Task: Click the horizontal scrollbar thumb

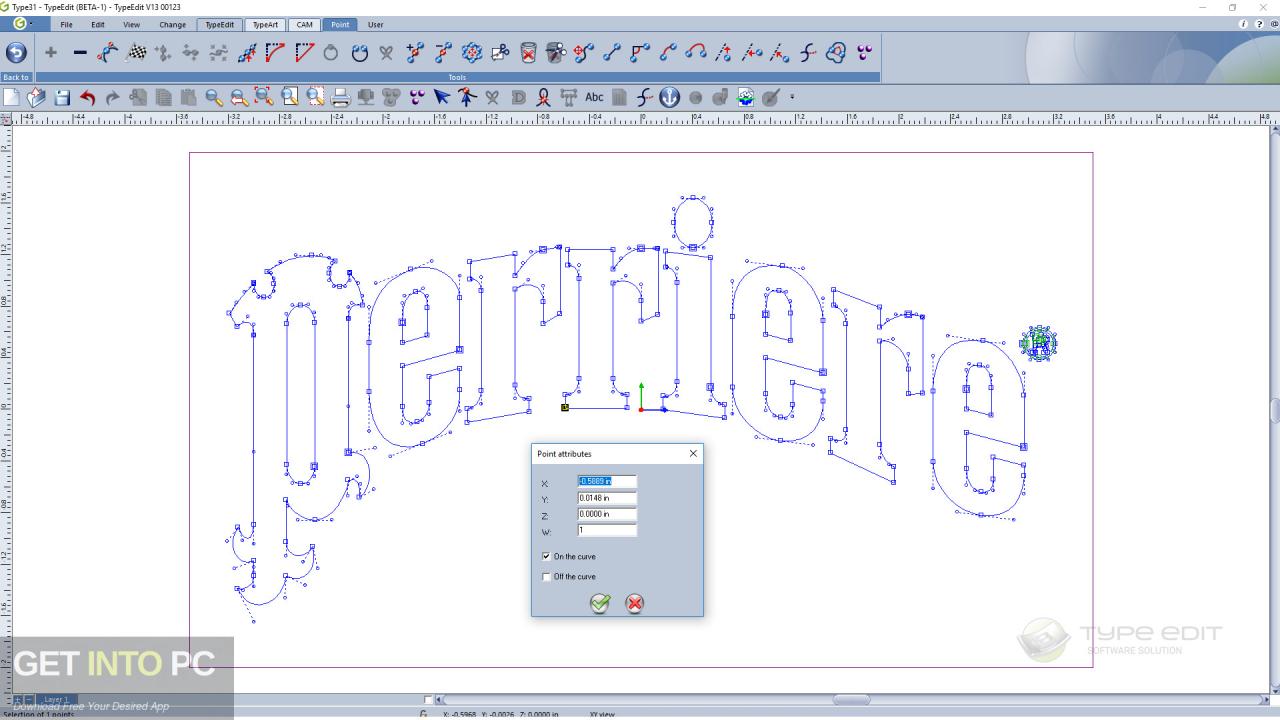Action: [x=852, y=700]
